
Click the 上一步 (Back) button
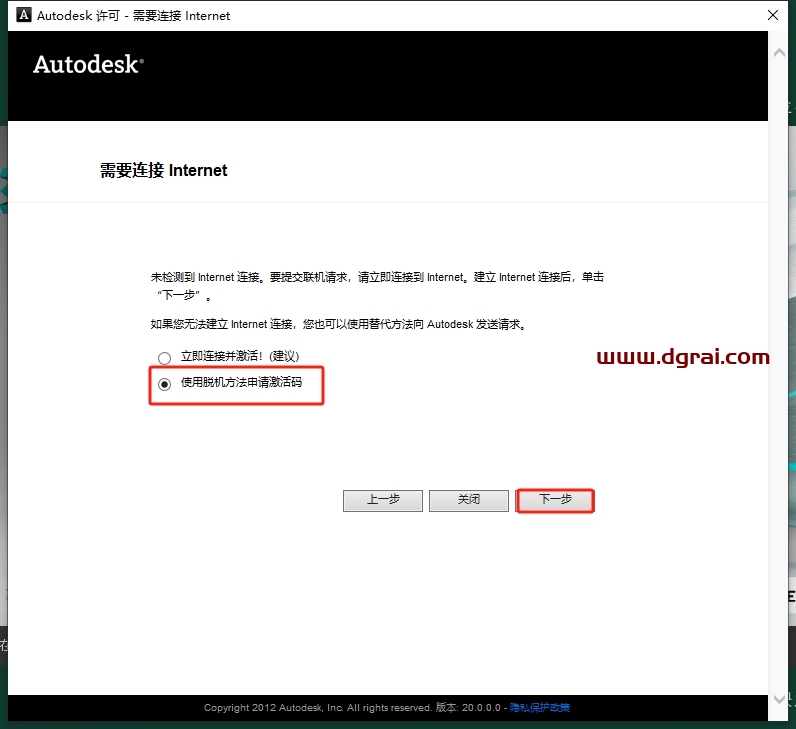point(383,501)
